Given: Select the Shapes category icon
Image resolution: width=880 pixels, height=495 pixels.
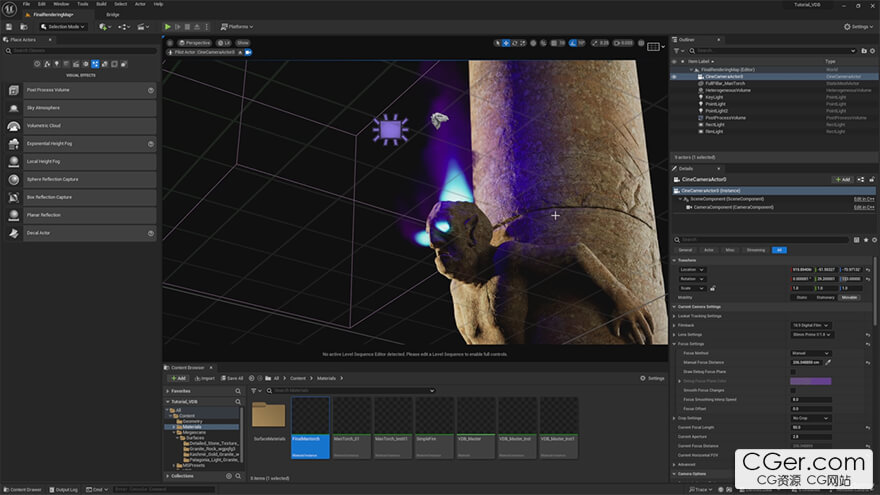Looking at the screenshot, I should pyautogui.click(x=66, y=64).
